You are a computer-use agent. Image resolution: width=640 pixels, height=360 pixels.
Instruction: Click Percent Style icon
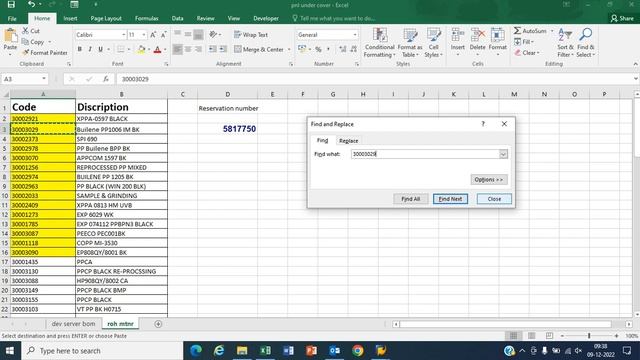click(318, 49)
